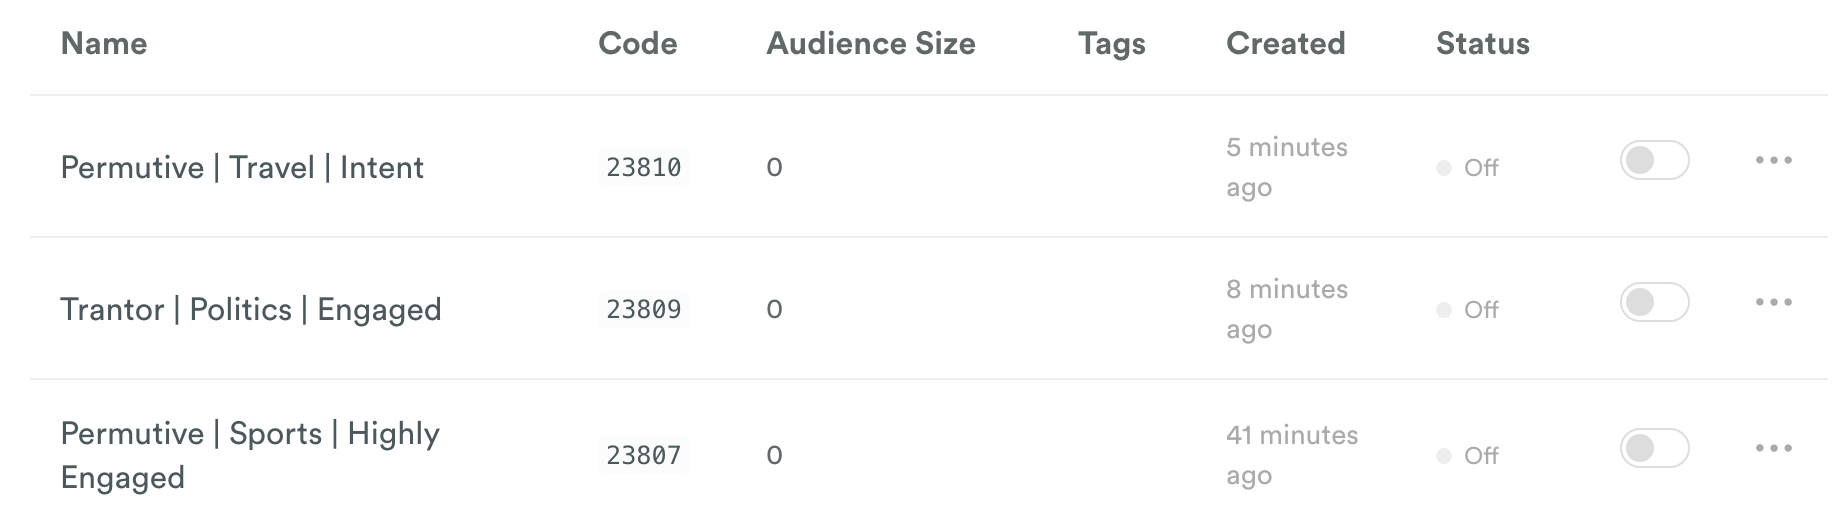Click the Tags column header
The image size is (1838, 524).
click(x=1112, y=43)
